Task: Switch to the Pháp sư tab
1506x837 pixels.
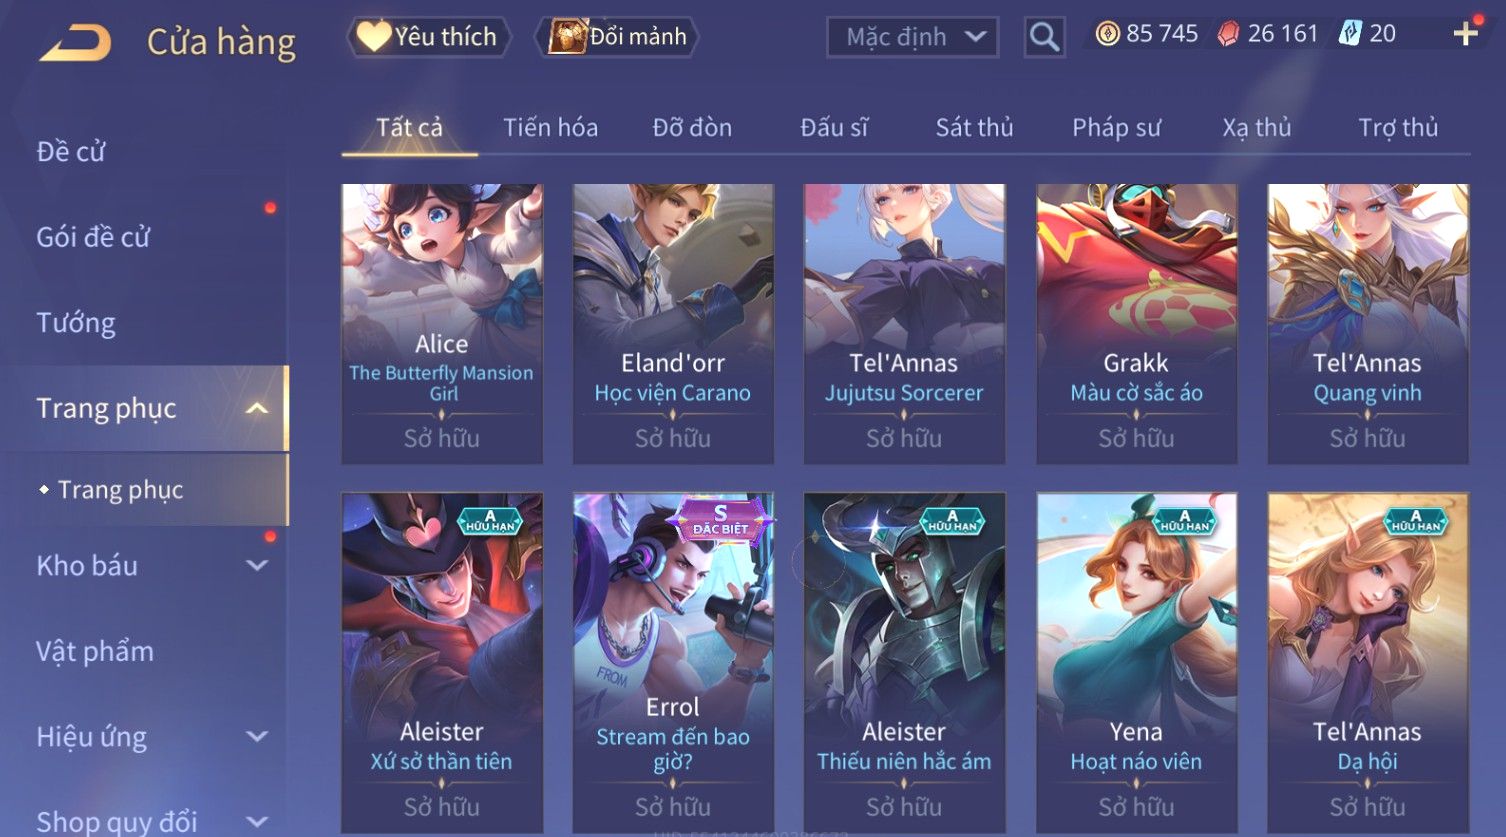Action: 1116,128
